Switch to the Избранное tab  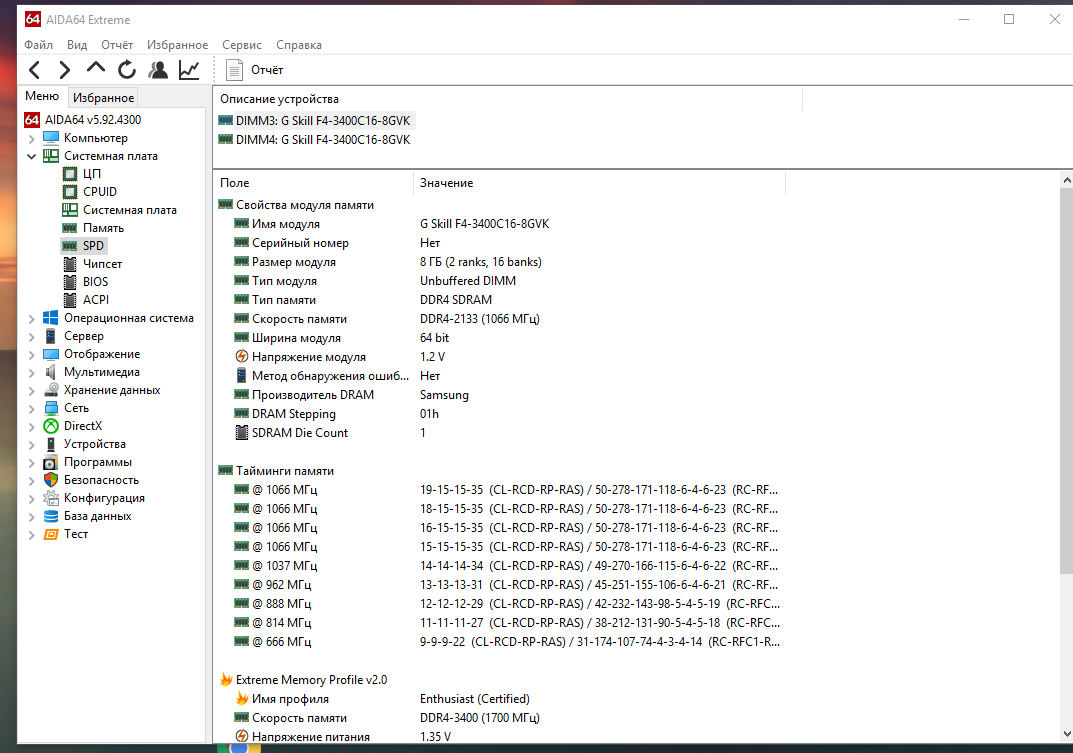pos(103,98)
